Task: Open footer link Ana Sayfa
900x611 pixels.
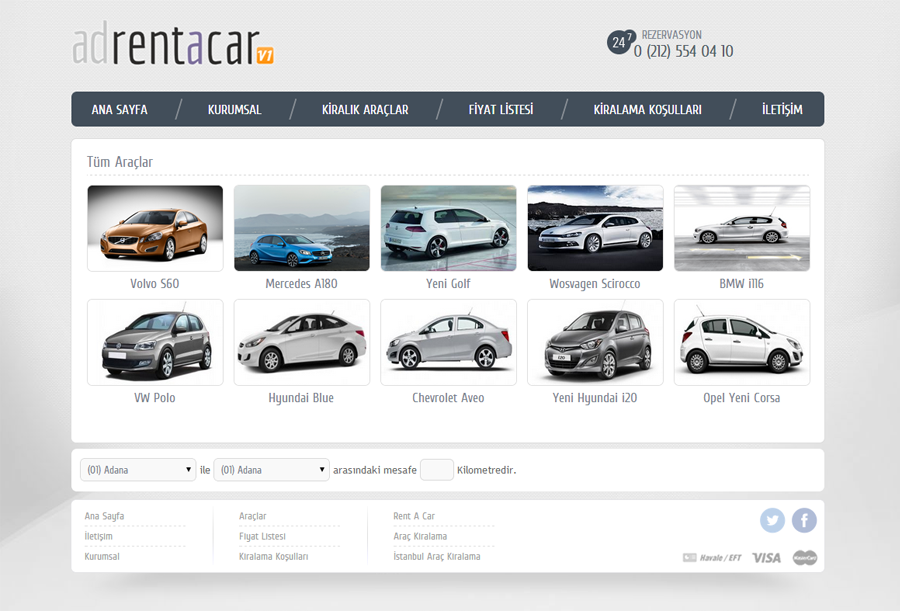Action: pos(104,516)
